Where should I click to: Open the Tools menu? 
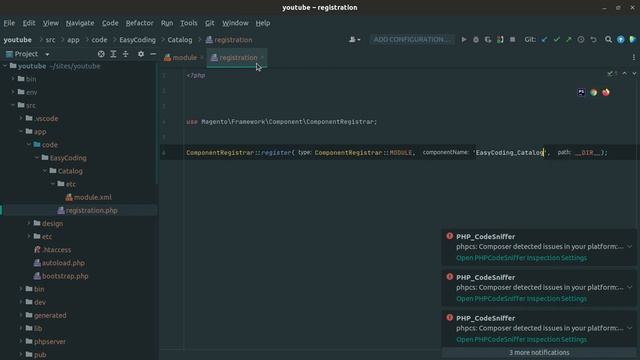click(x=189, y=23)
